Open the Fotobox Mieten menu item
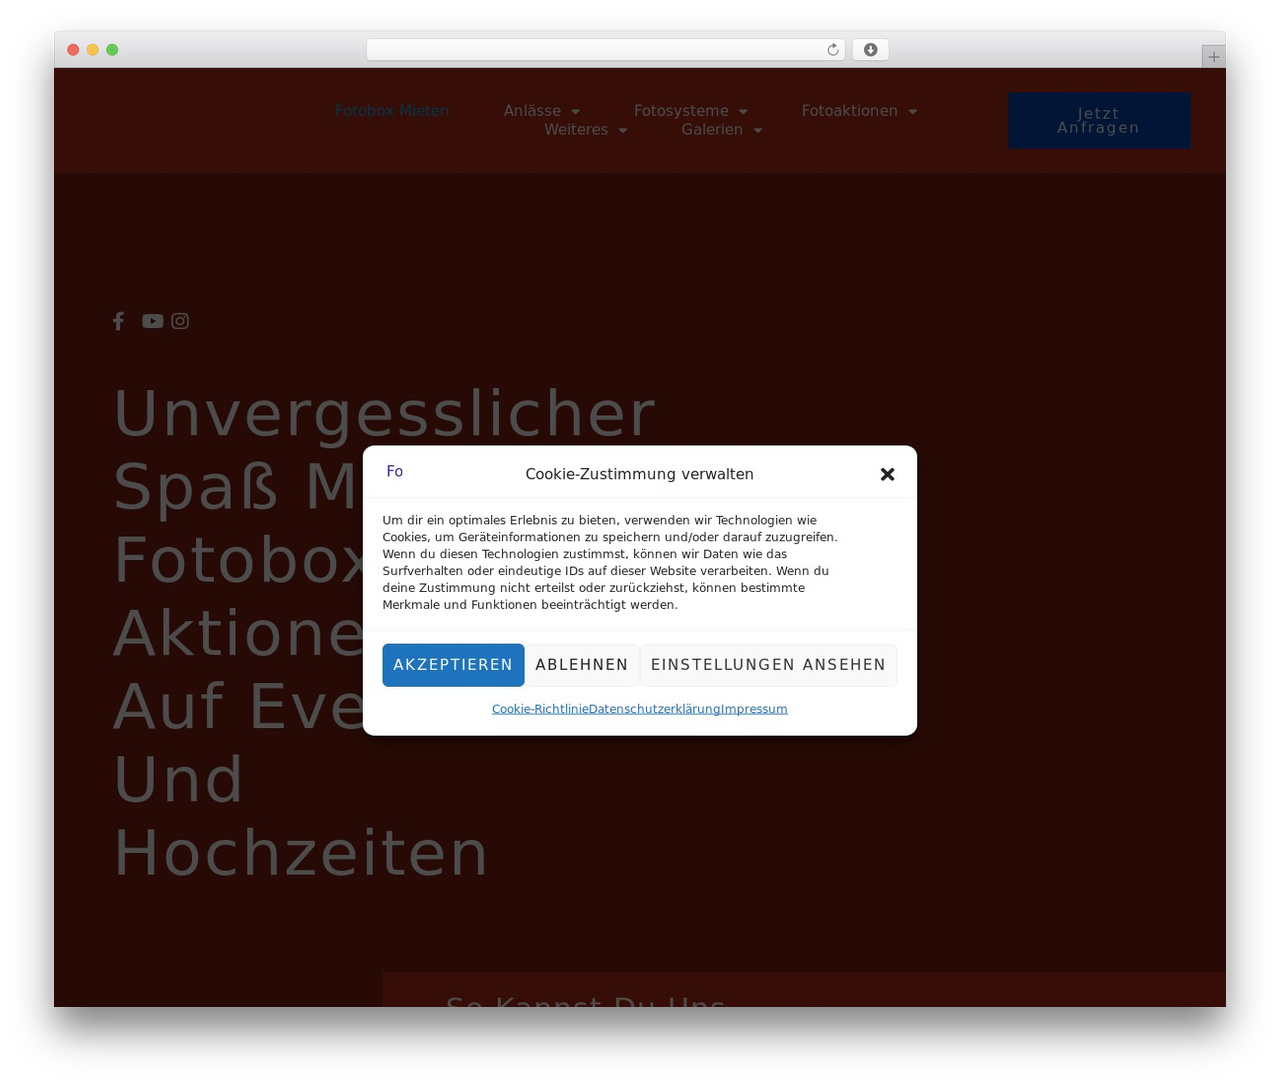The image size is (1280, 1084). pos(392,111)
